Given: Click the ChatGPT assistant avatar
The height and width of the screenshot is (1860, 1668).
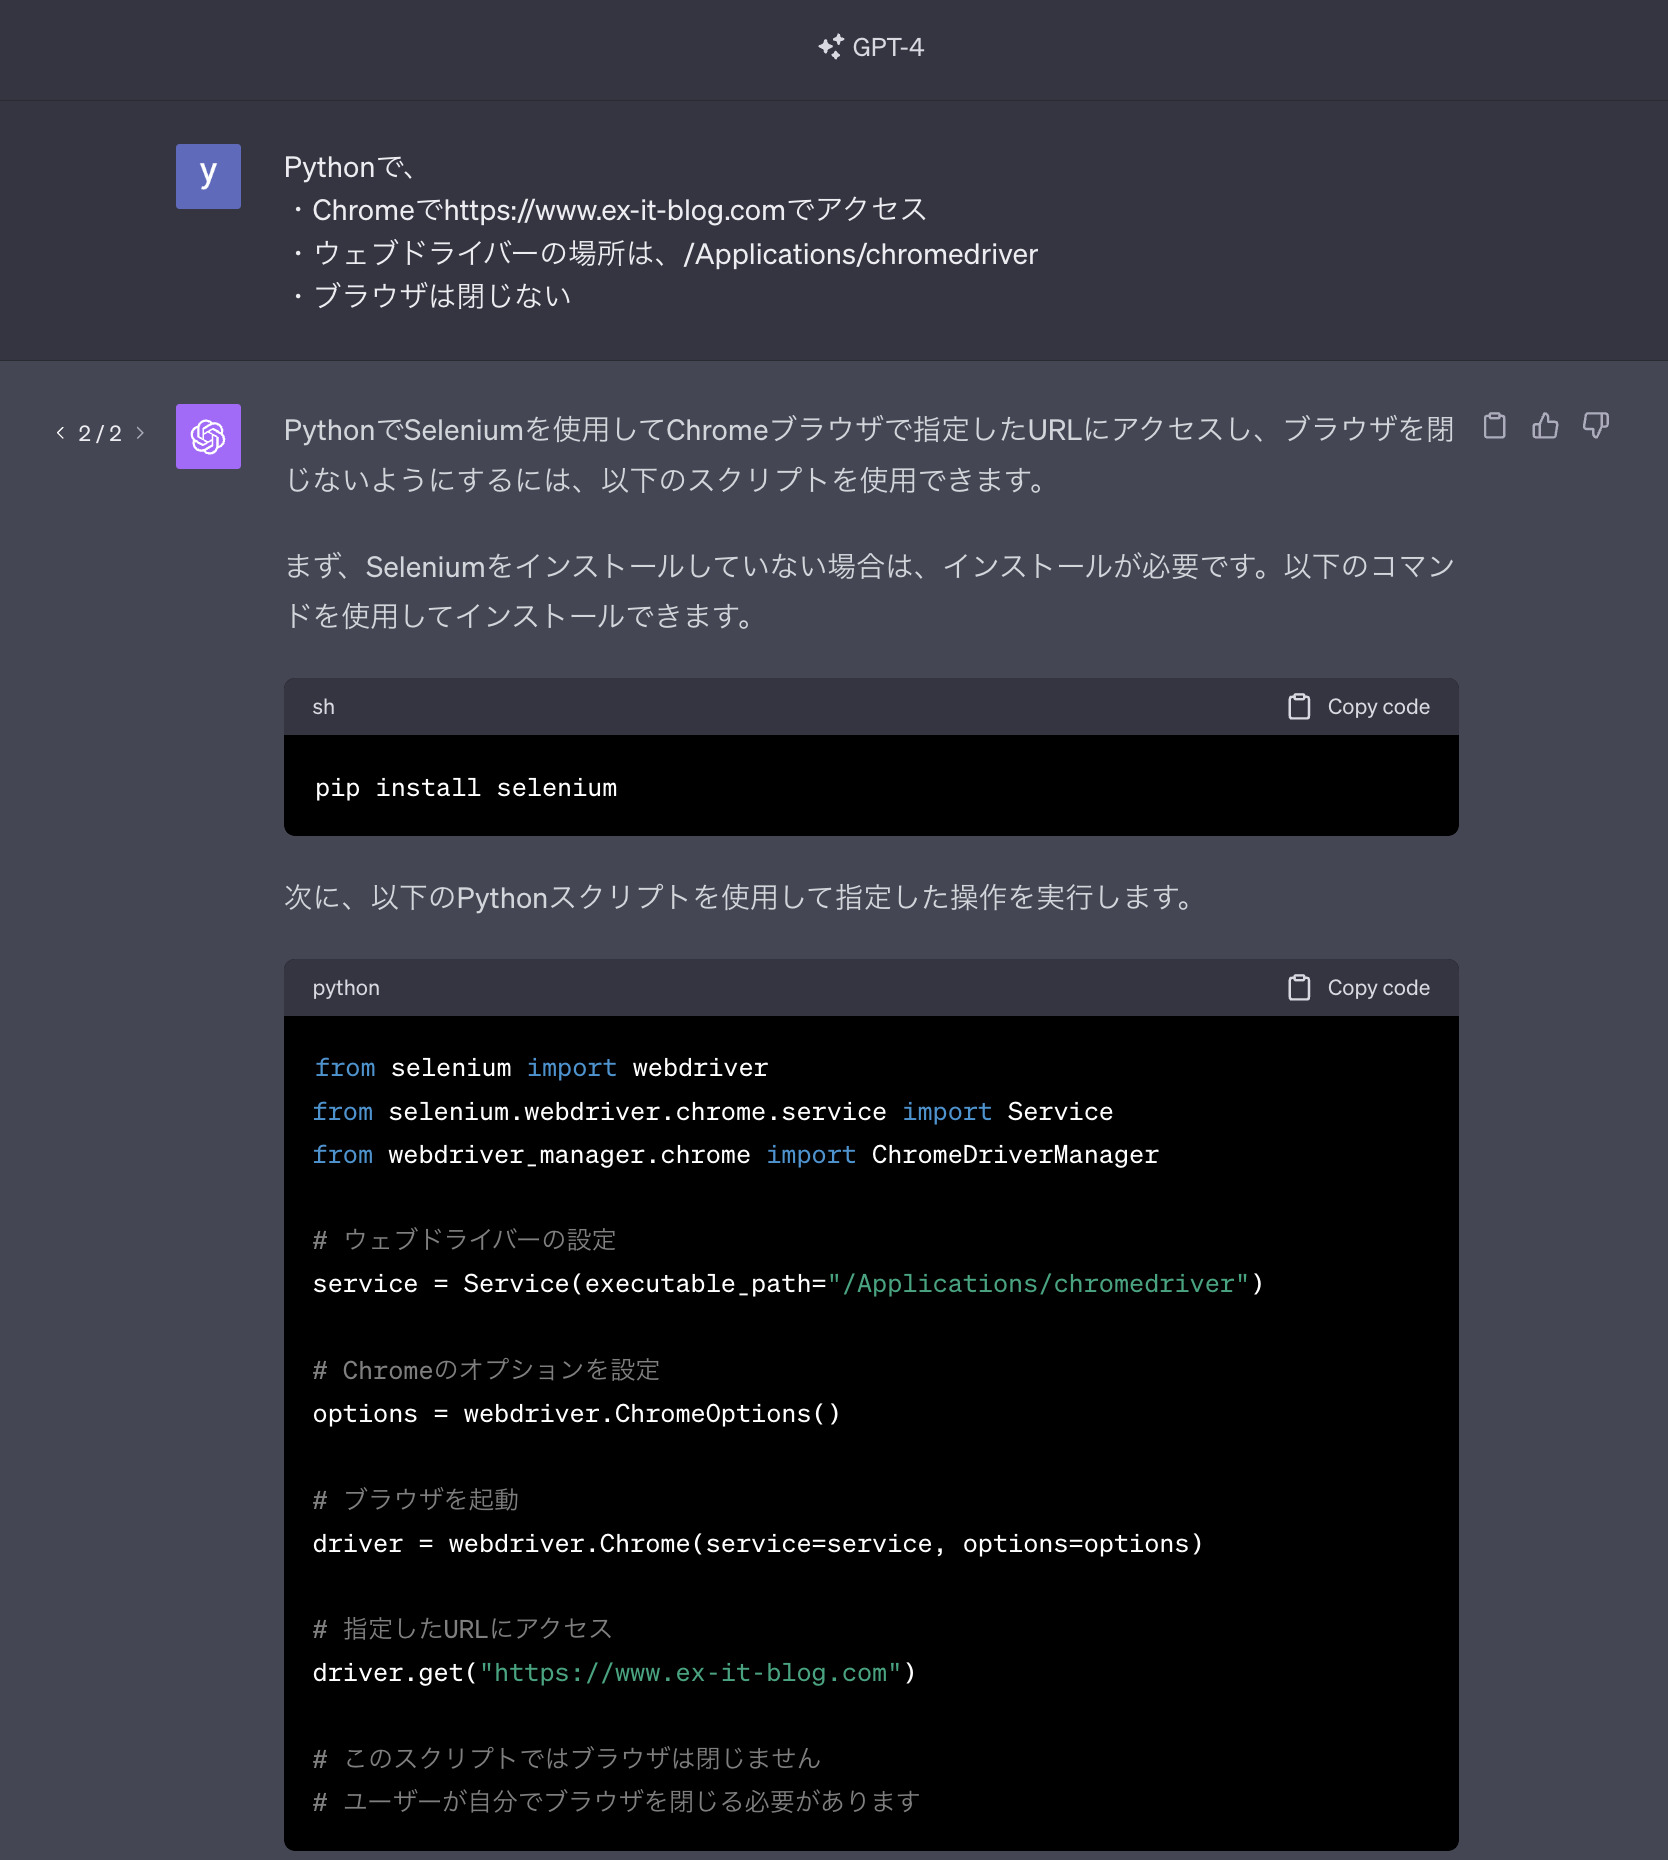Looking at the screenshot, I should pos(208,436).
